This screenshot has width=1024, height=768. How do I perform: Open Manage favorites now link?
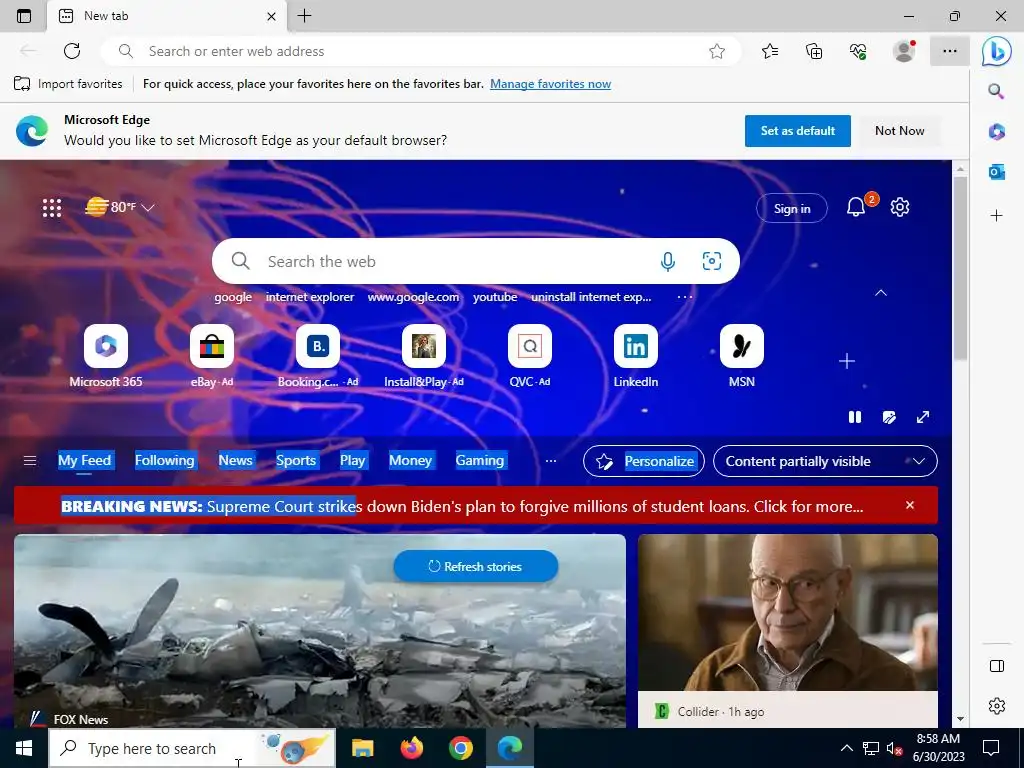pos(551,84)
